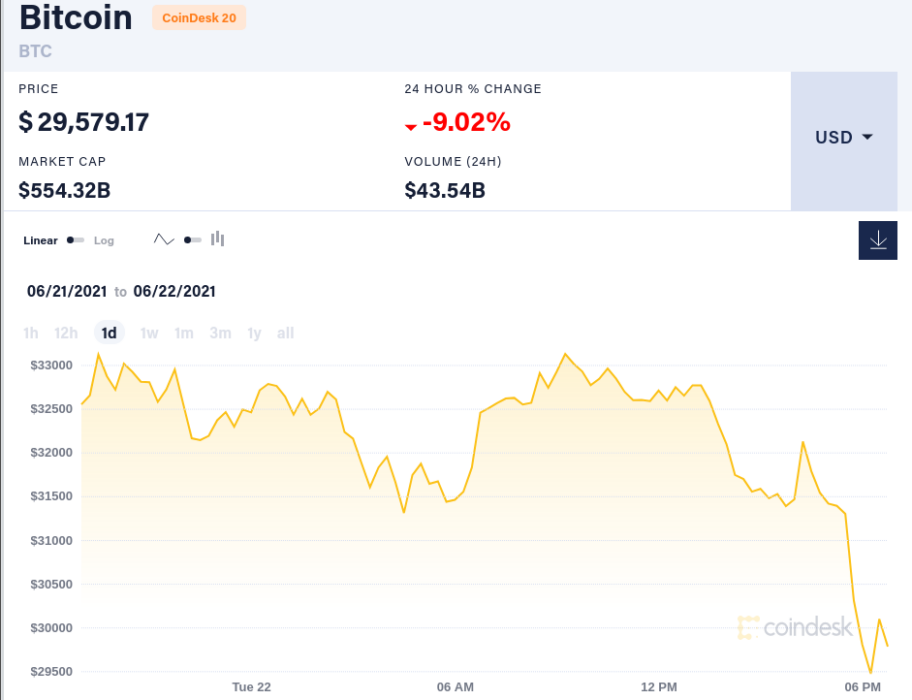Click the red downward triangle indicator
912x700 pixels.
point(409,127)
